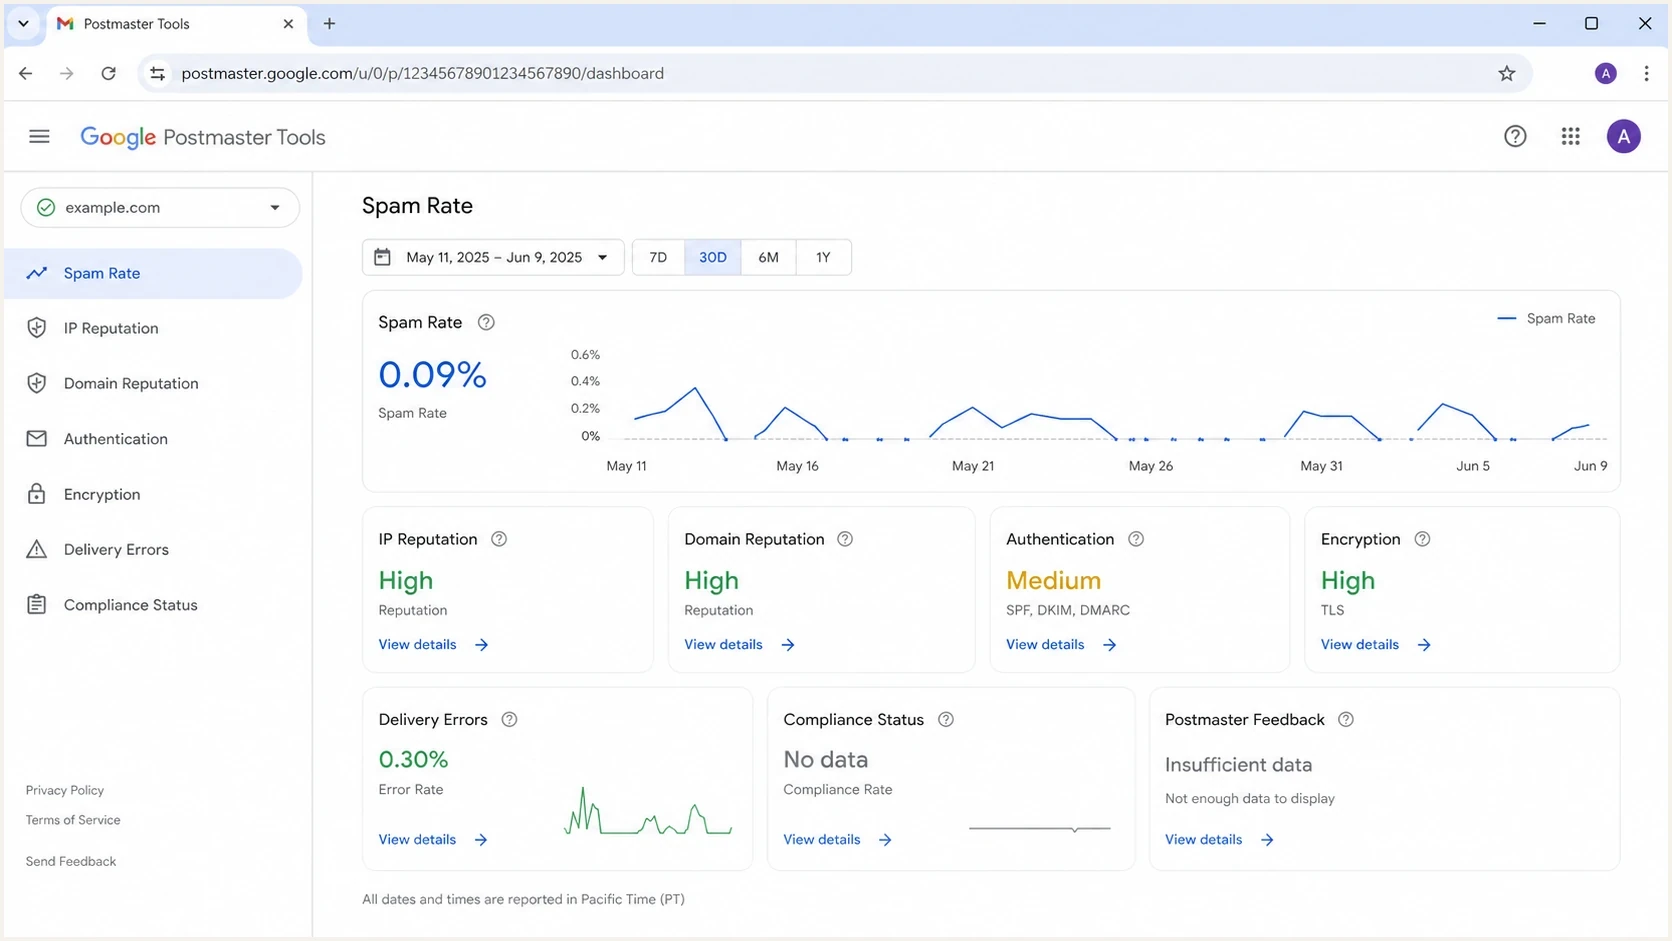
Task: View details for Authentication
Action: (1061, 644)
